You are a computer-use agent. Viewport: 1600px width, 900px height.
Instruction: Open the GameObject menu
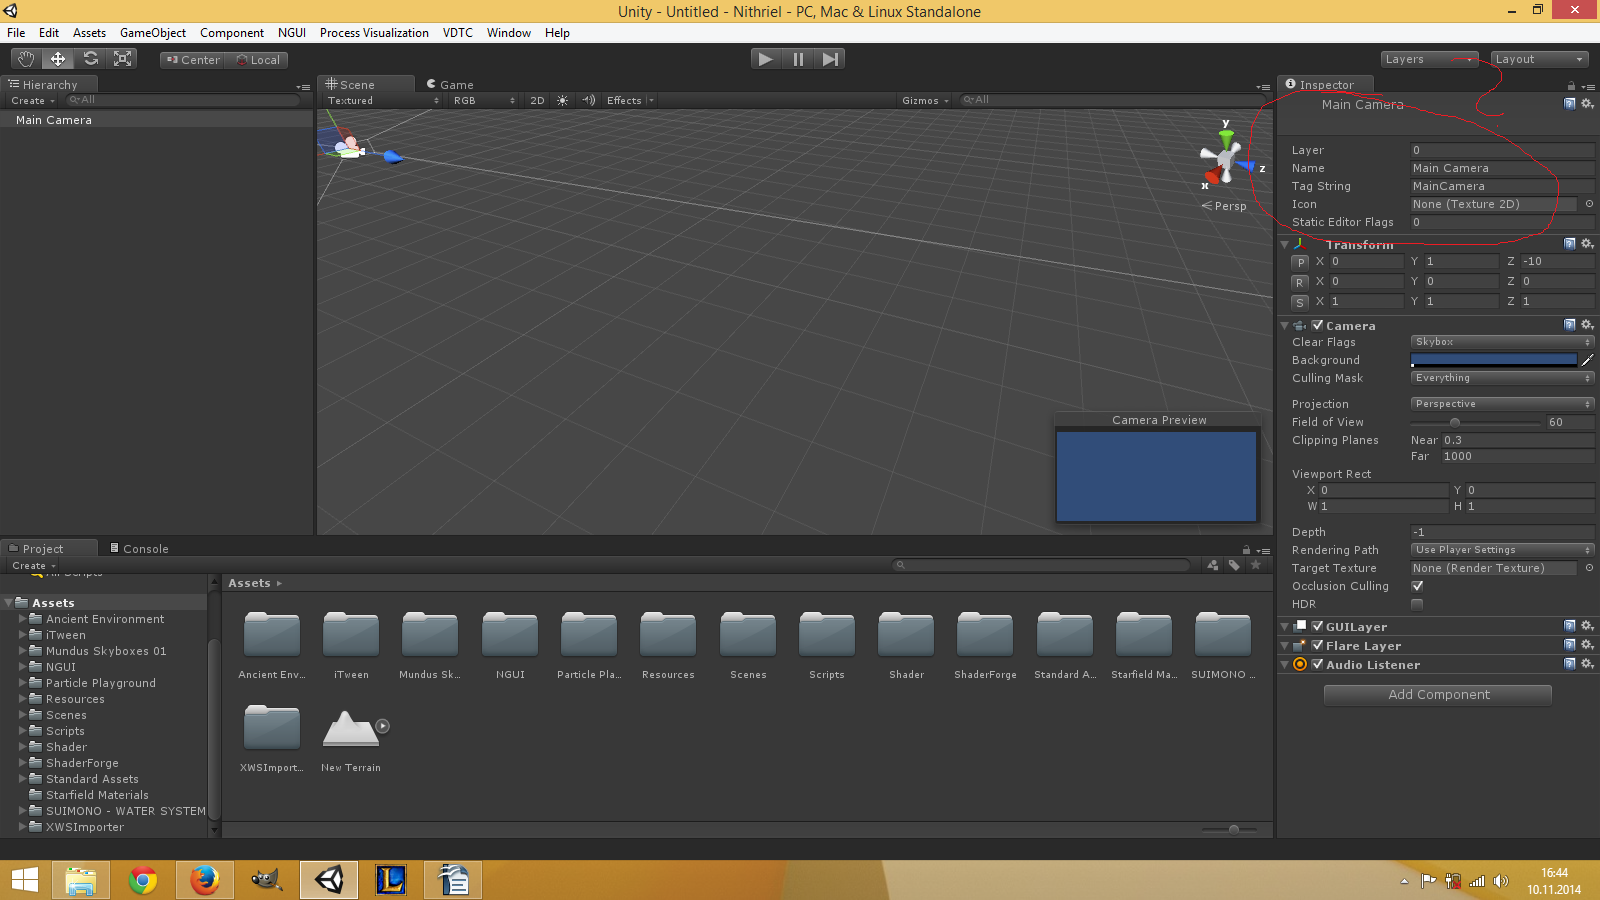pos(153,33)
